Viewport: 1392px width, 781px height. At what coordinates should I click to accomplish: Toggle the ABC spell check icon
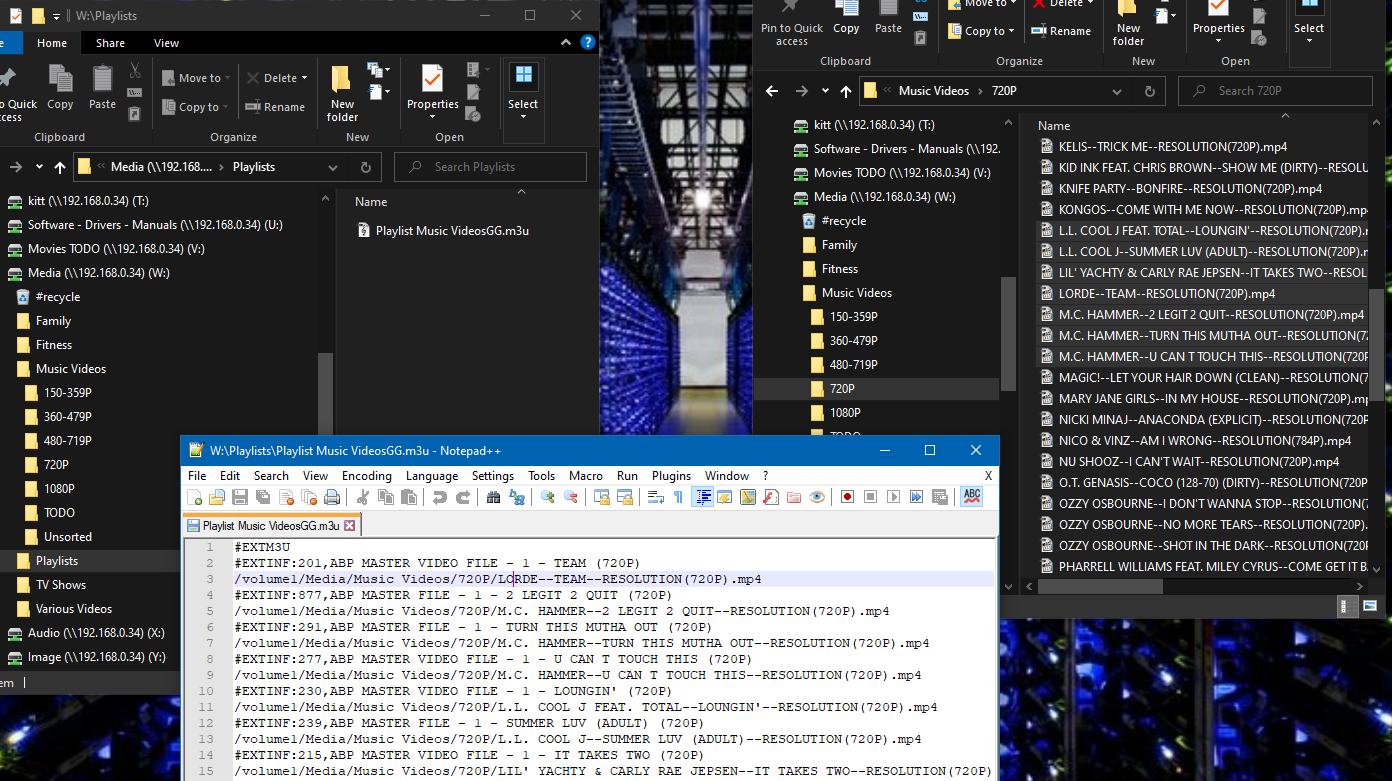pyautogui.click(x=970, y=497)
